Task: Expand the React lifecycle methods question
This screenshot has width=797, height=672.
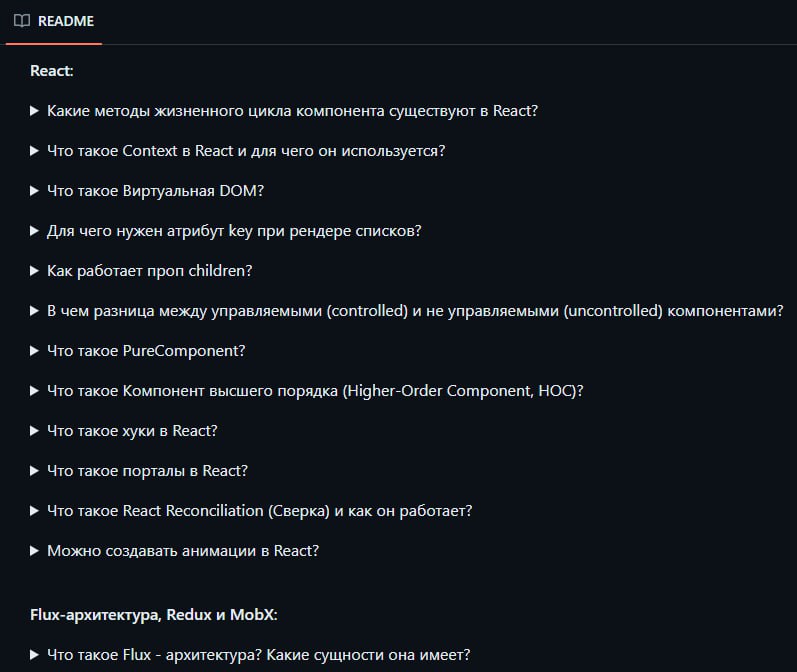Action: 284,111
